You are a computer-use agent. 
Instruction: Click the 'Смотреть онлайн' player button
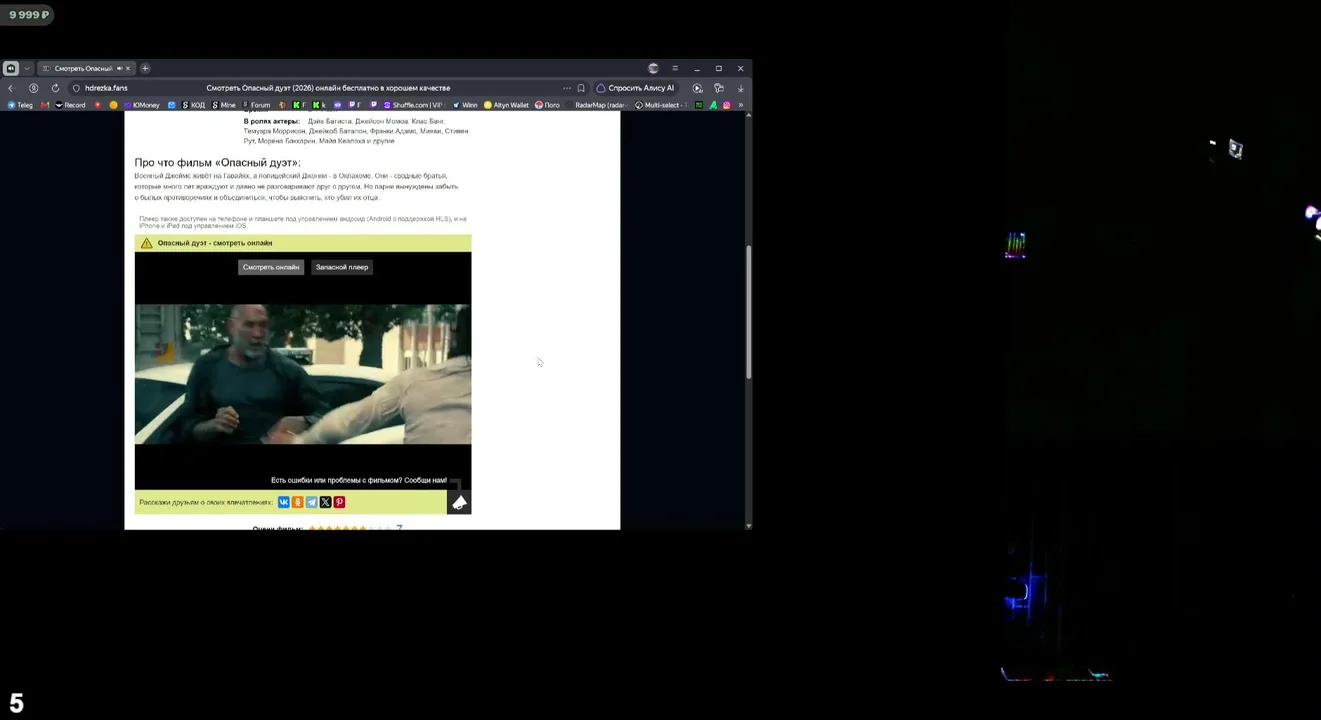click(271, 267)
